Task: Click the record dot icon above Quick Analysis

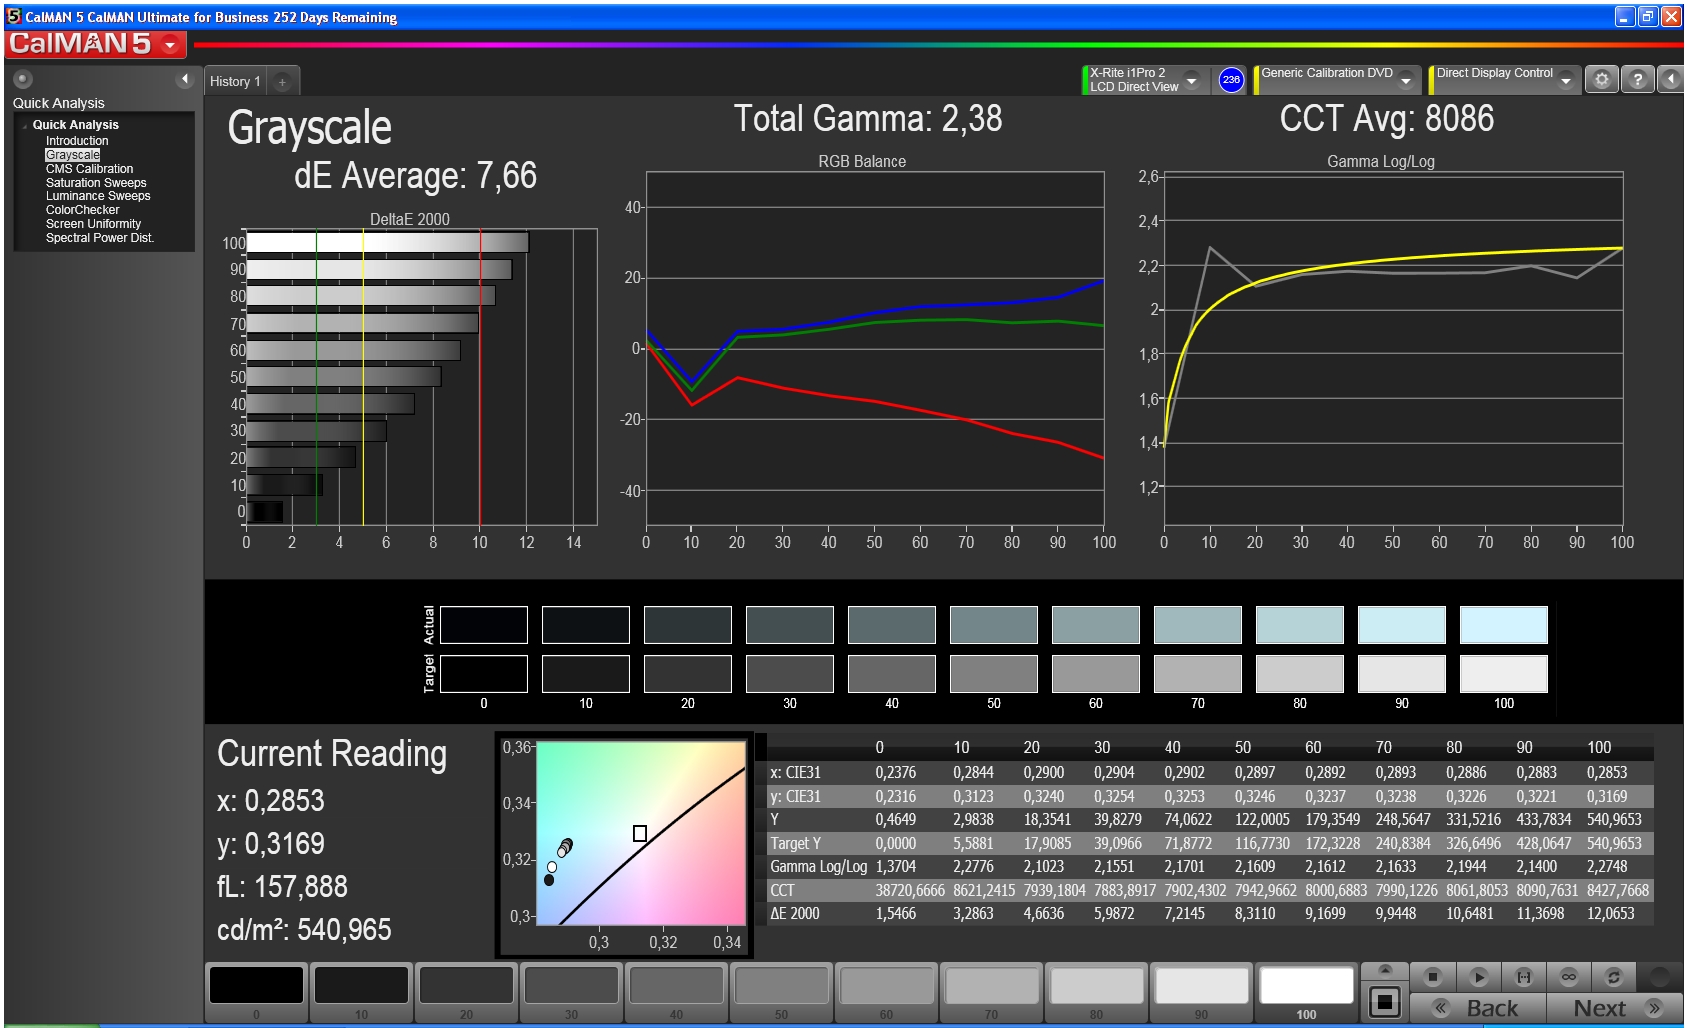Action: point(23,79)
